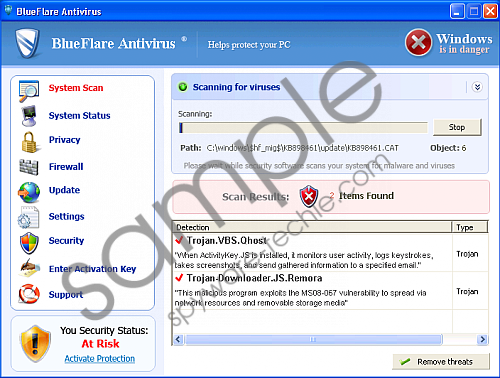Viewport: 500px width, 378px height.
Task: Open the Settings section
Action: pos(66,216)
